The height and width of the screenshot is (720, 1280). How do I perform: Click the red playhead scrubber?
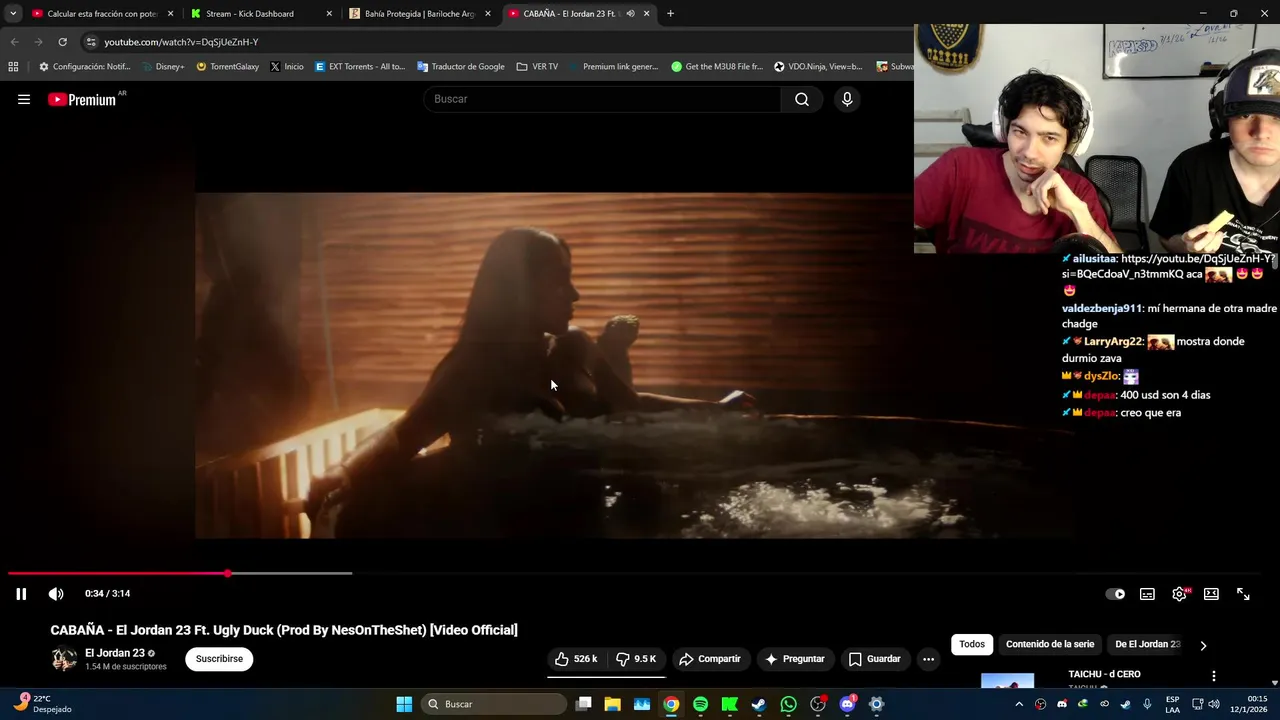pos(228,573)
